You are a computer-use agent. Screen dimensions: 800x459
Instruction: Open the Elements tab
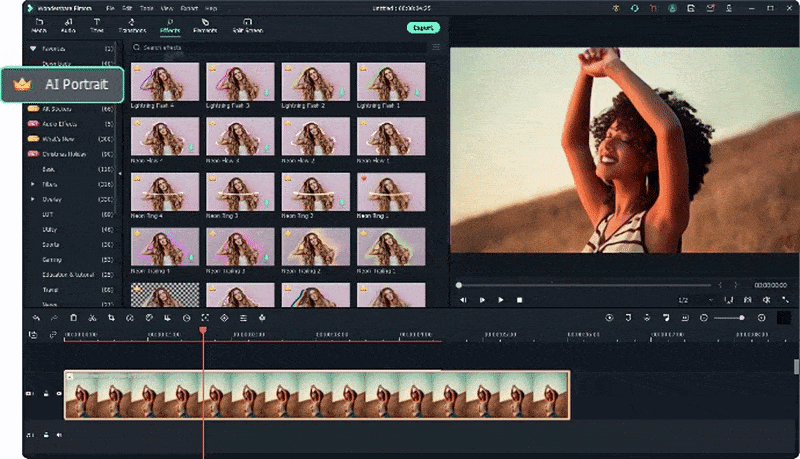point(205,26)
